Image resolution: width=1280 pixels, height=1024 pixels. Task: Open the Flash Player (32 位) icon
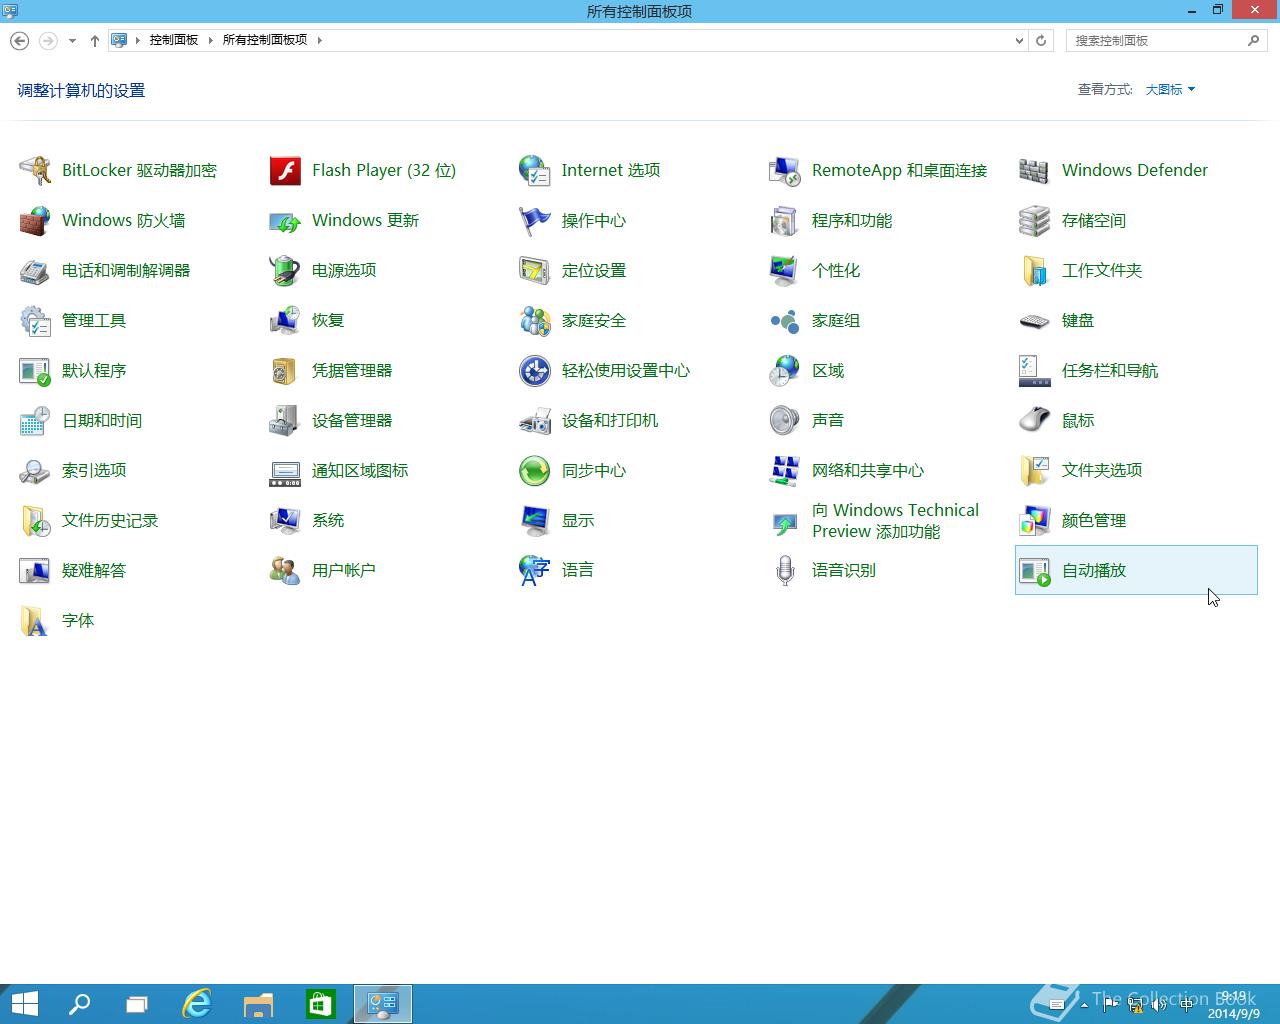tap(285, 170)
